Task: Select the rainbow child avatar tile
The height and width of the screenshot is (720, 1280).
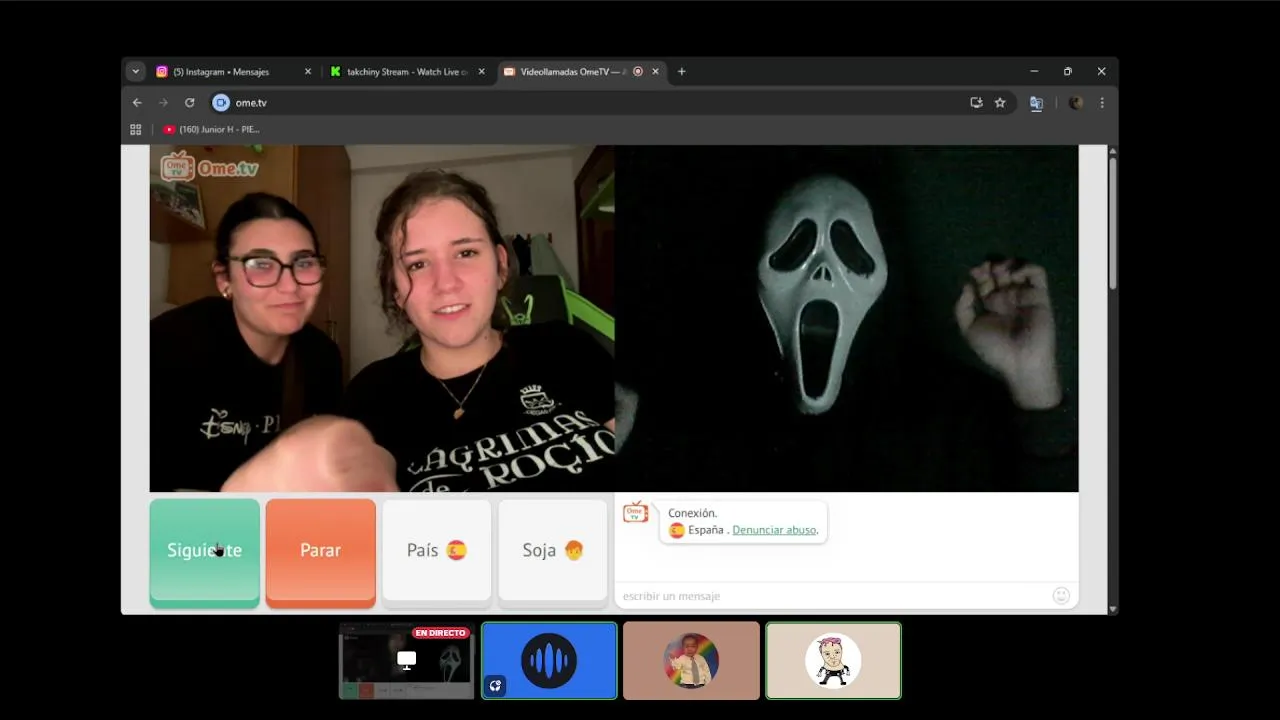Action: (691, 660)
